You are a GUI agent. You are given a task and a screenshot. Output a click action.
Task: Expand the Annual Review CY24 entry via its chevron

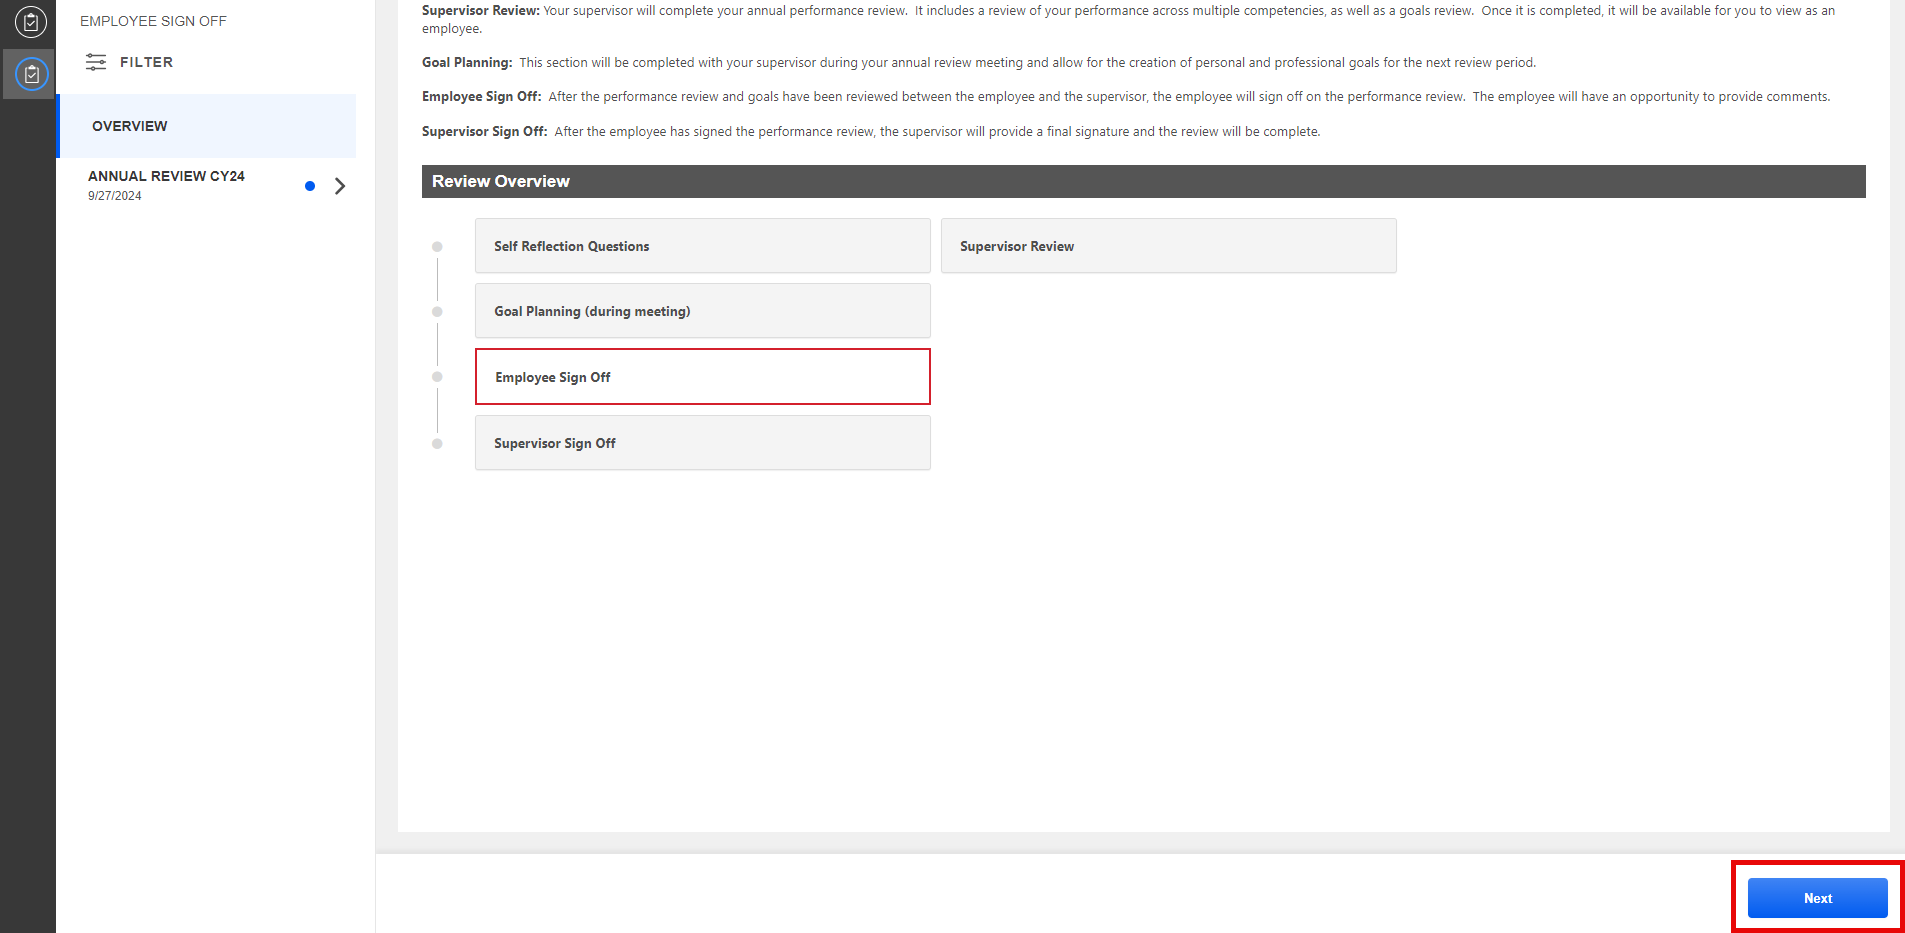click(x=340, y=185)
